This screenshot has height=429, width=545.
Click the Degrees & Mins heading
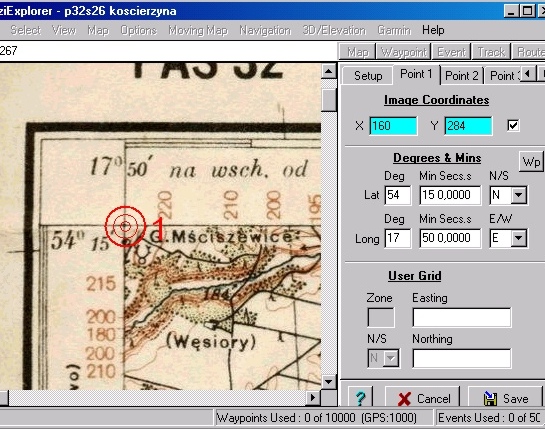[437, 158]
